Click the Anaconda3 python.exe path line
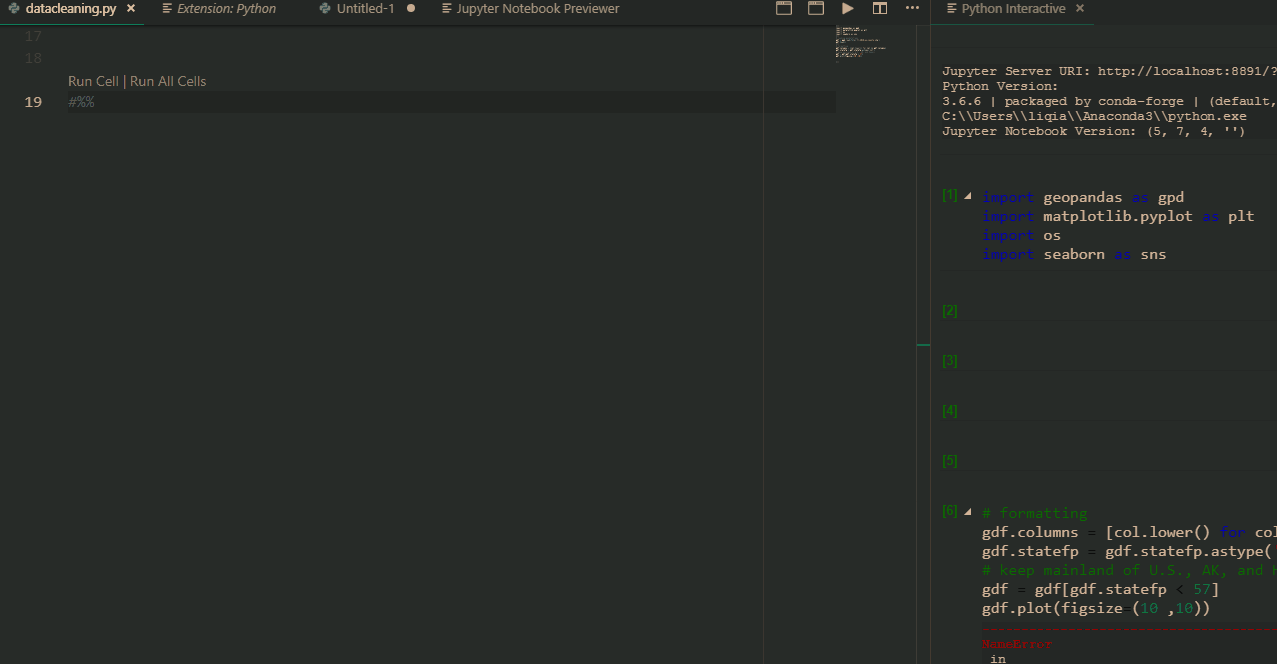 1094,116
